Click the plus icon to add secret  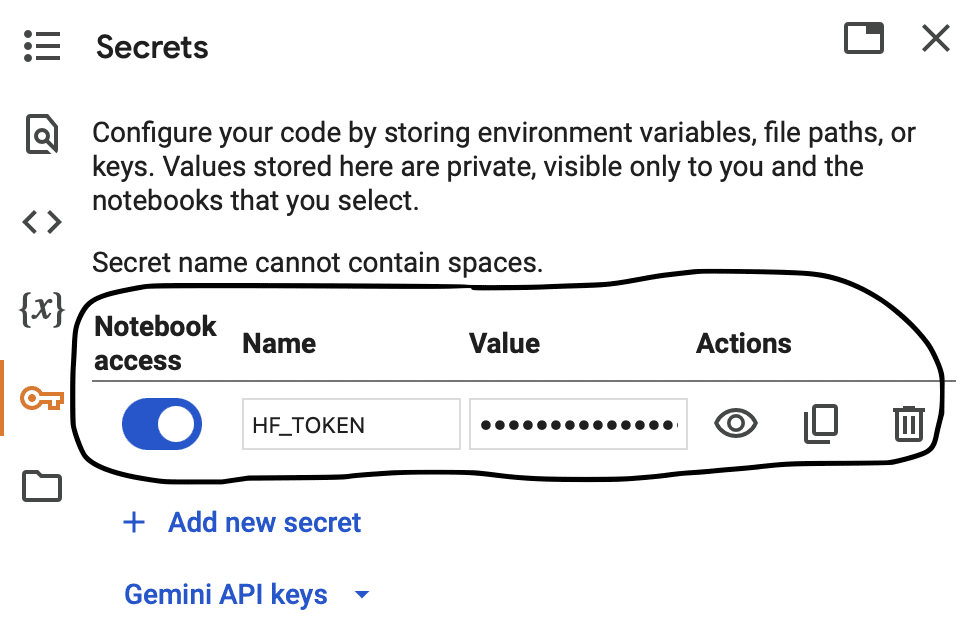tap(134, 523)
